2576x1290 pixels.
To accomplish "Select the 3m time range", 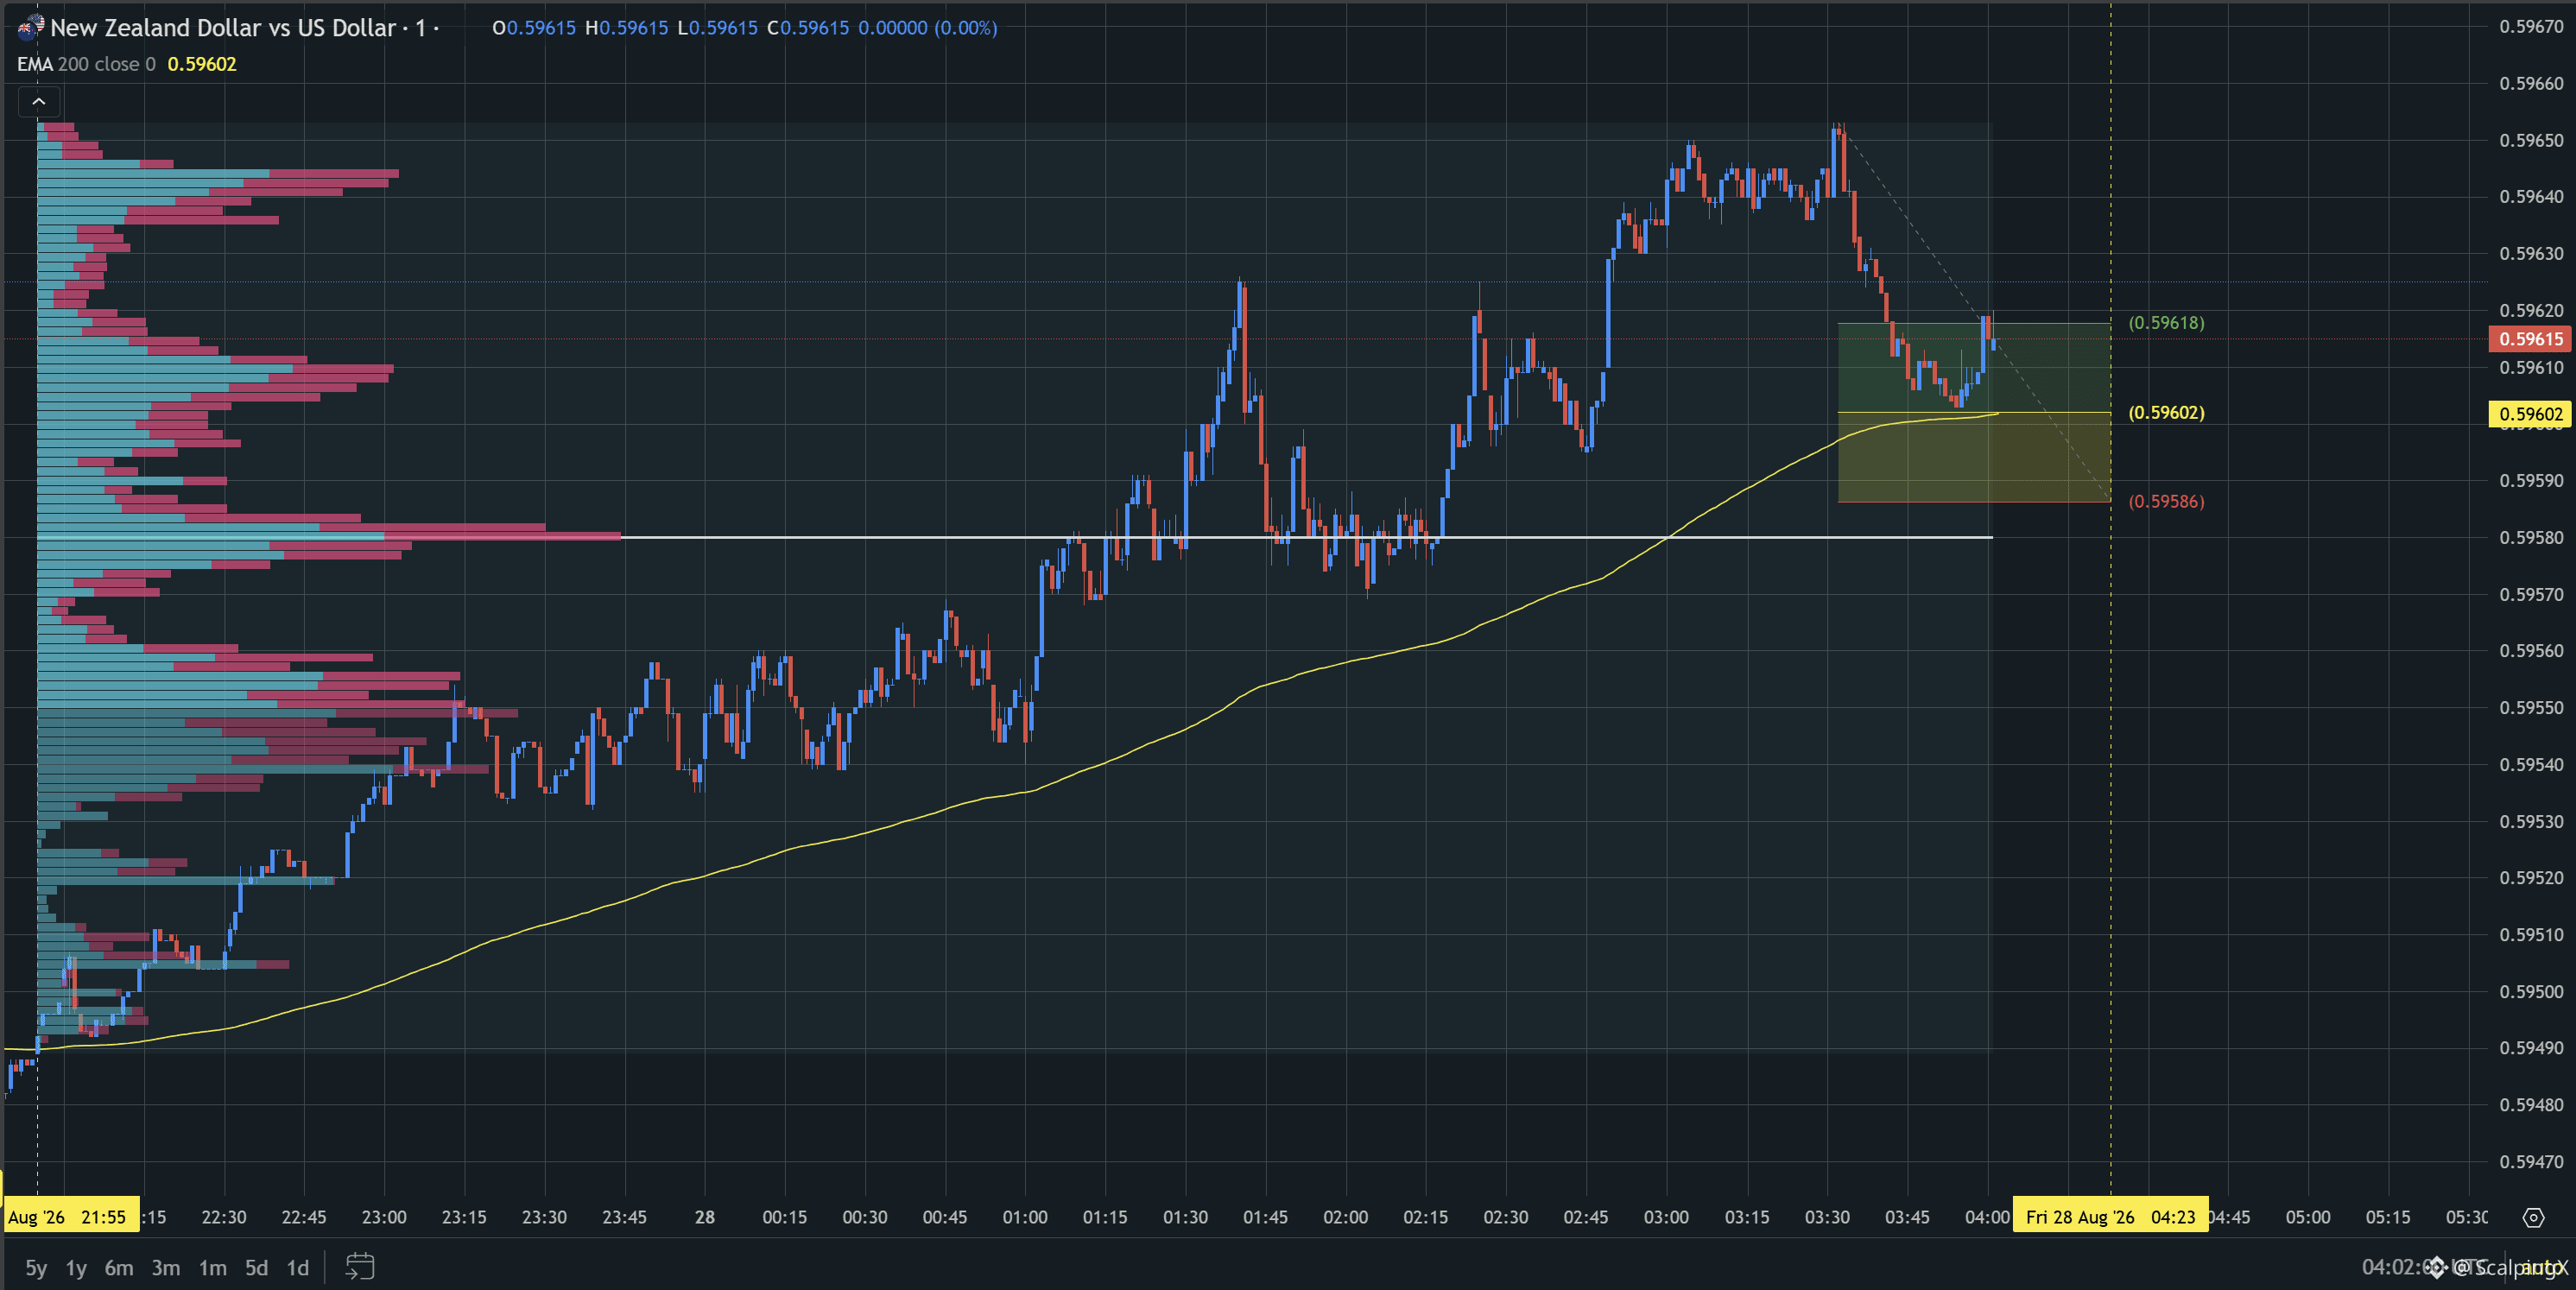I will pyautogui.click(x=166, y=1268).
